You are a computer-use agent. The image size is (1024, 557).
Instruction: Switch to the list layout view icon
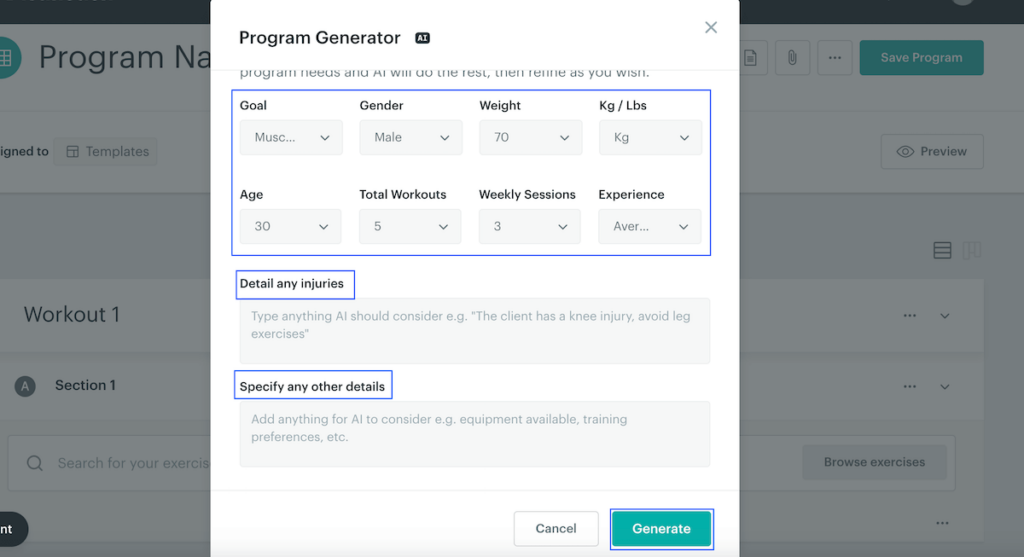[942, 251]
